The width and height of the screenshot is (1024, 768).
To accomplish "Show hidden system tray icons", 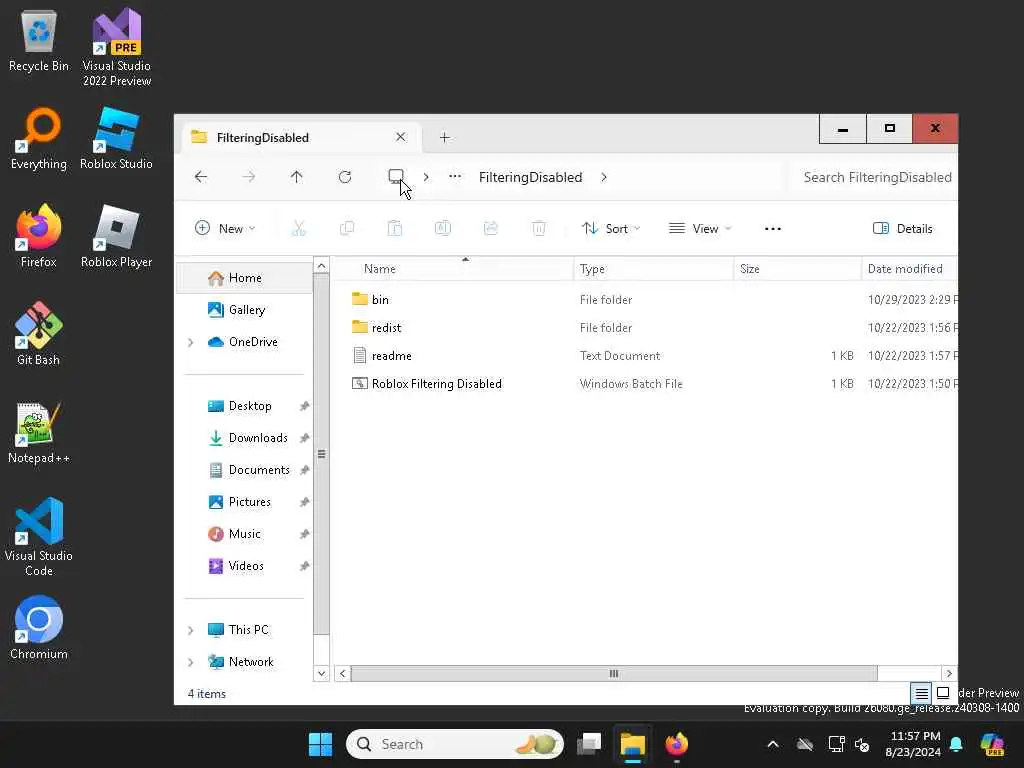I will 773,744.
